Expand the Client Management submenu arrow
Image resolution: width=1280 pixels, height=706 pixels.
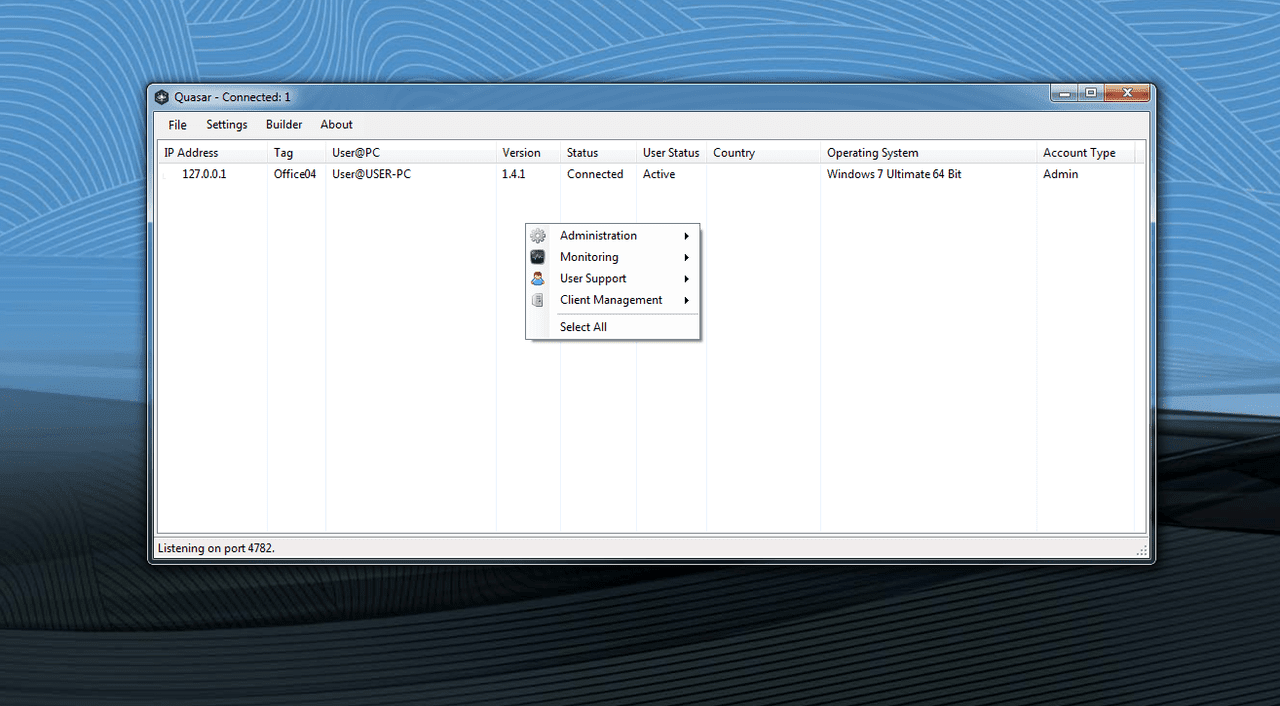686,300
